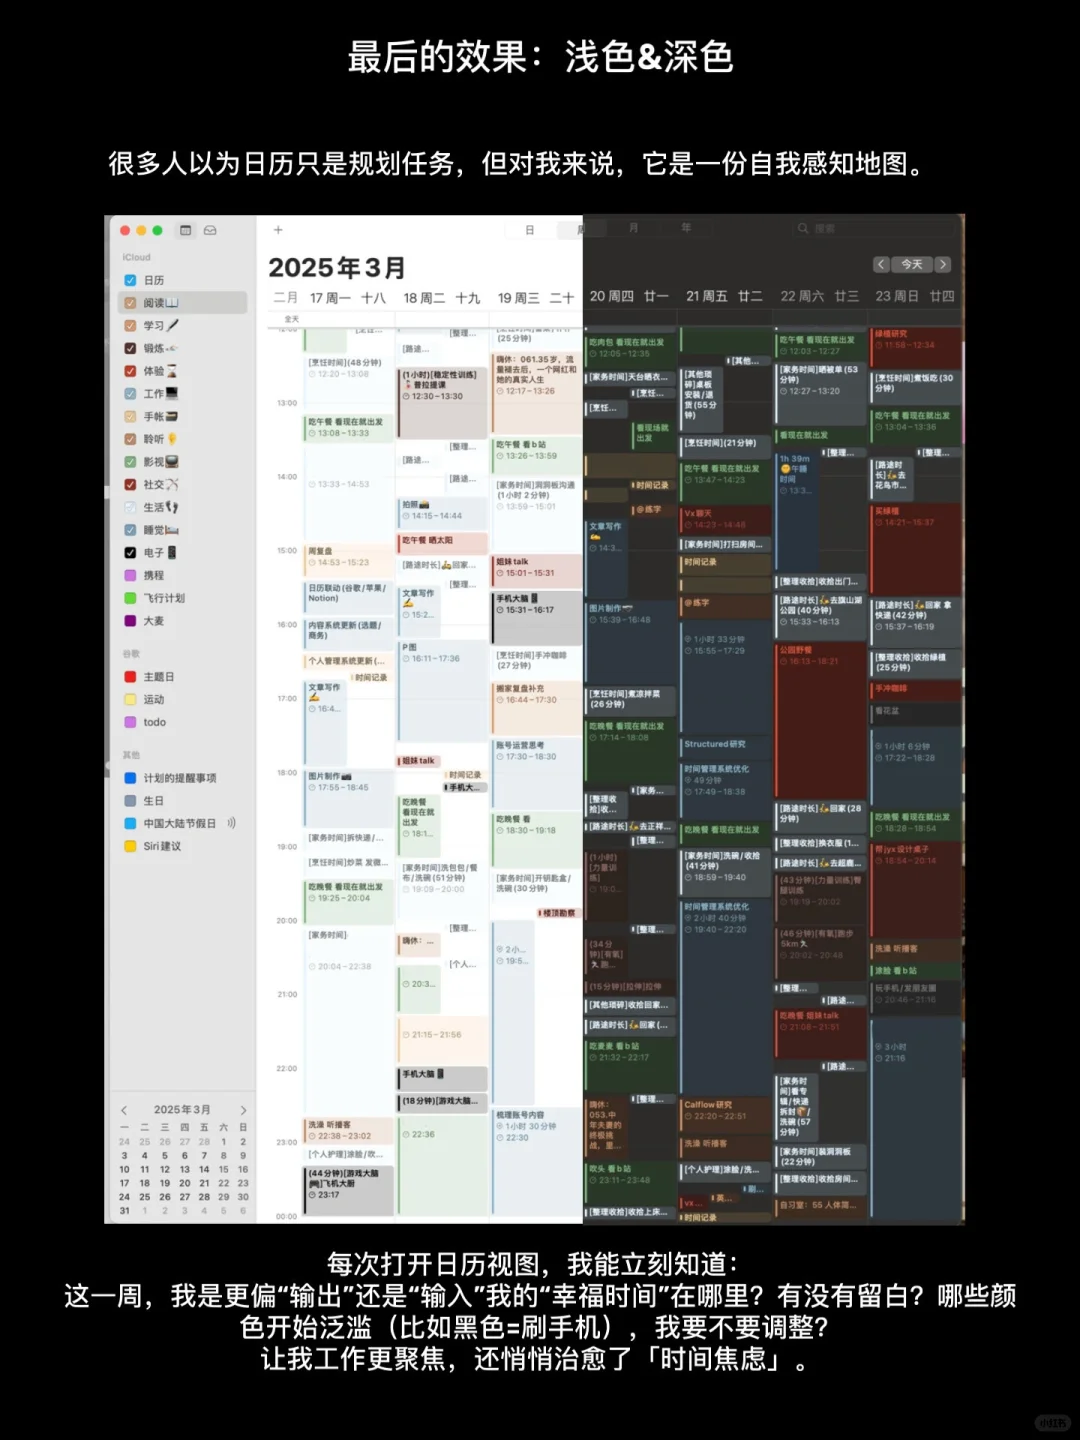1080x1440 pixels.
Task: Select the 姐妹talk event on Wednesday
Action: [x=536, y=568]
